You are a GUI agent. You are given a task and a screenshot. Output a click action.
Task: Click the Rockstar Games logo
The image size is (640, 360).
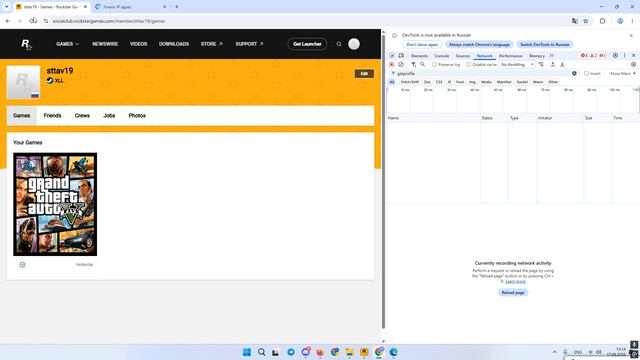pyautogui.click(x=26, y=44)
